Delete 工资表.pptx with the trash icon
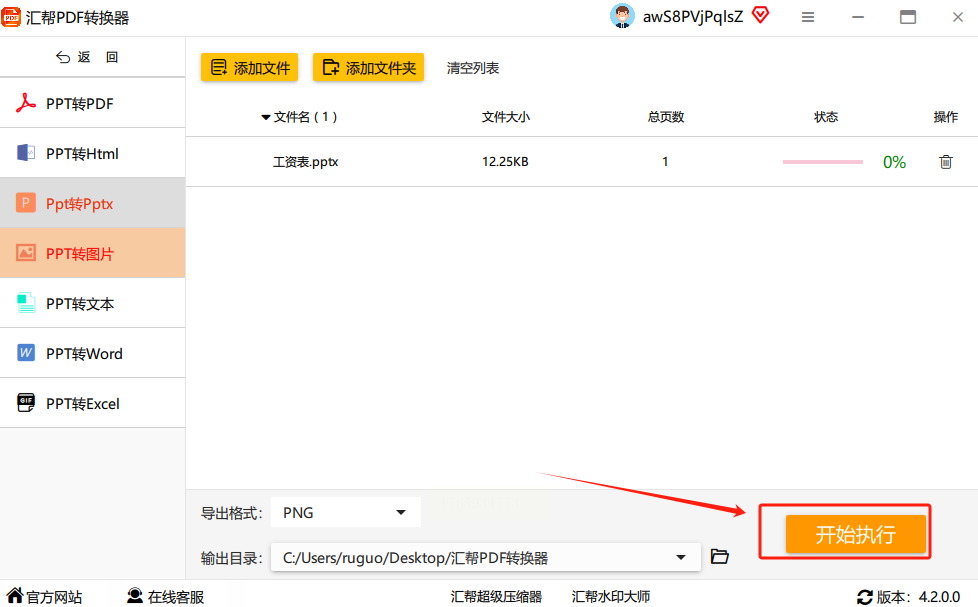 click(x=946, y=162)
